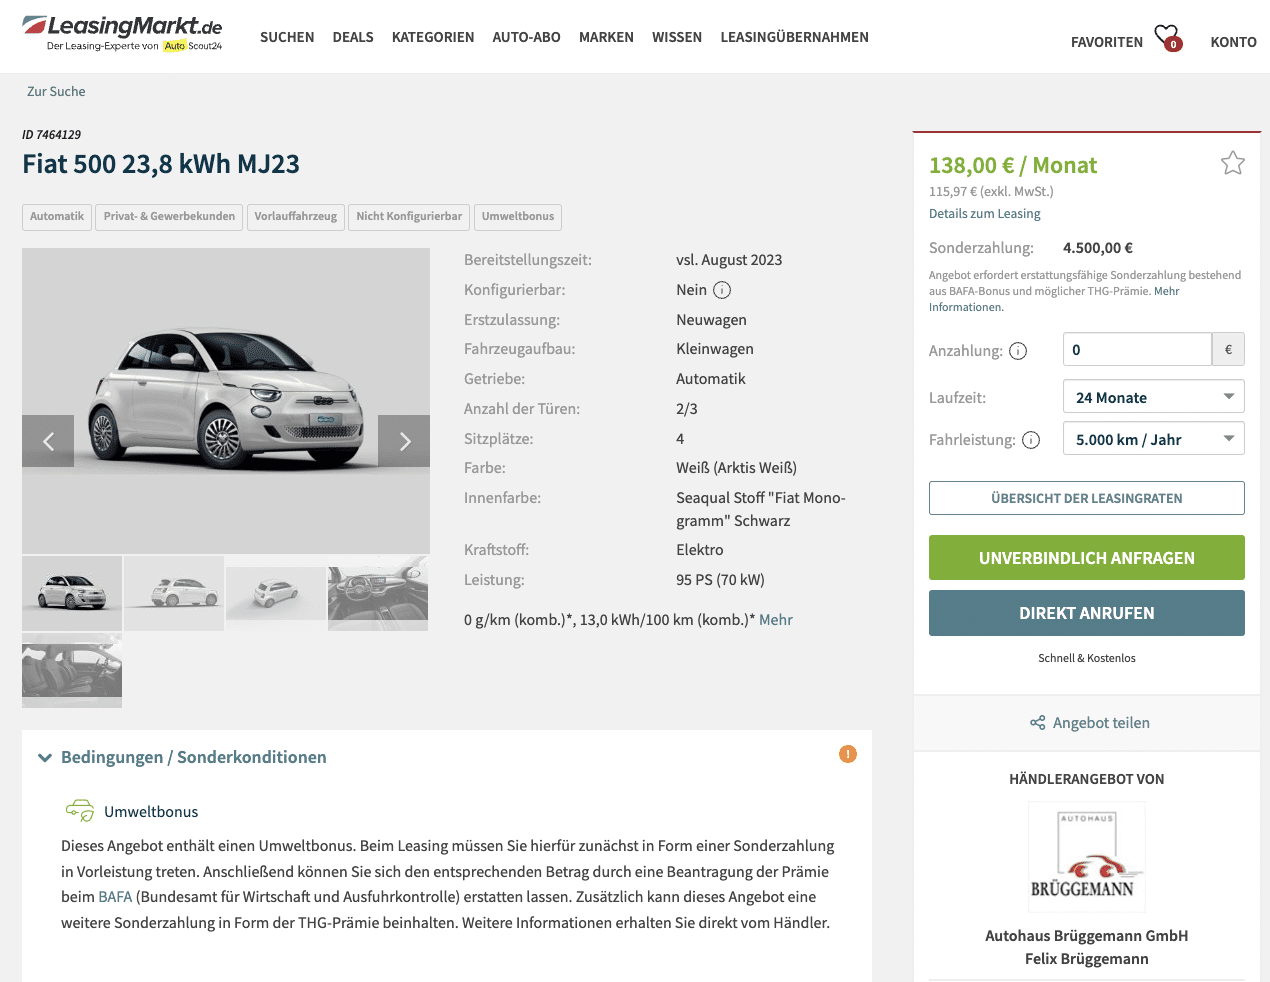Click UNVERBINDLICH ANFRAGEN button

coord(1087,558)
